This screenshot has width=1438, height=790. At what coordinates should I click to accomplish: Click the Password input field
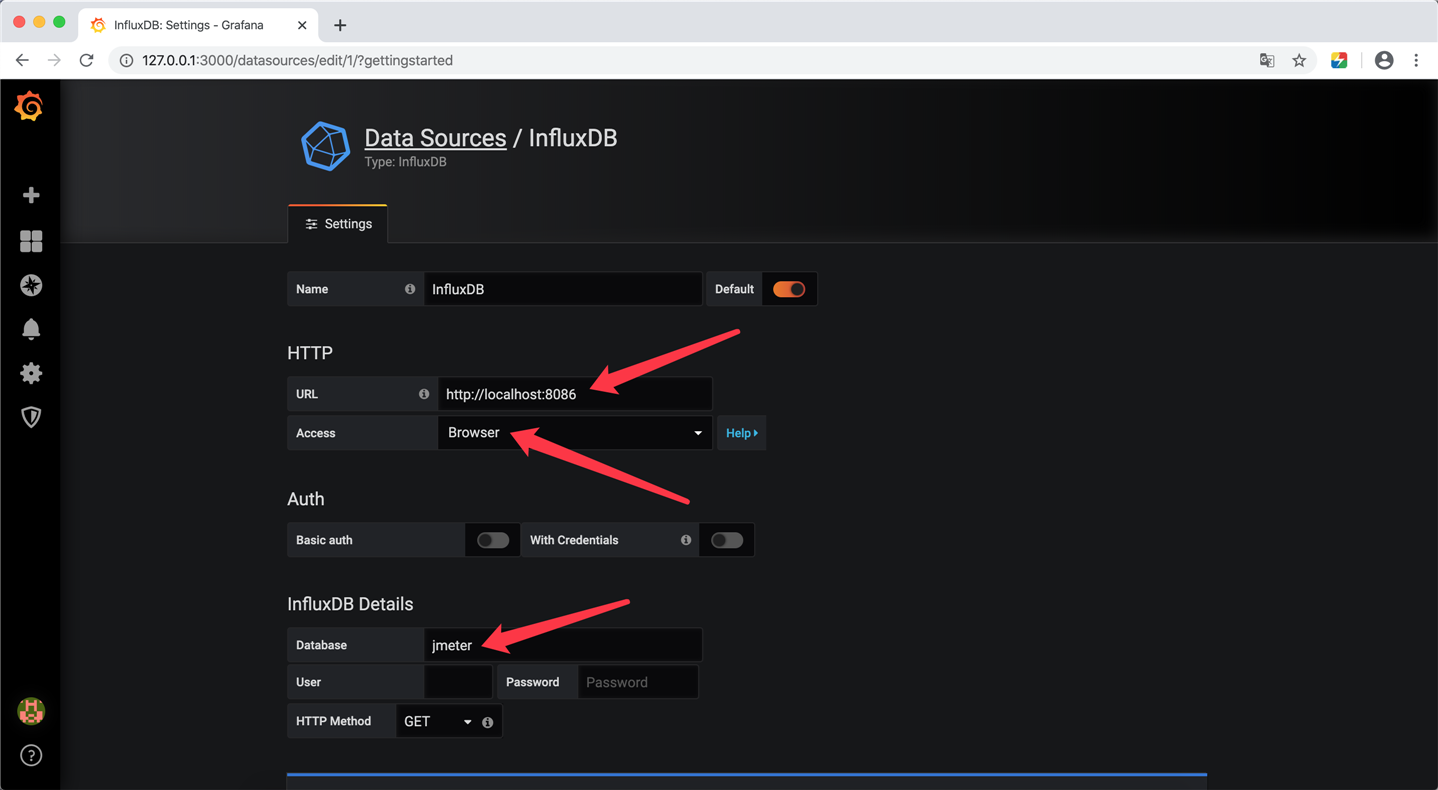[638, 682]
